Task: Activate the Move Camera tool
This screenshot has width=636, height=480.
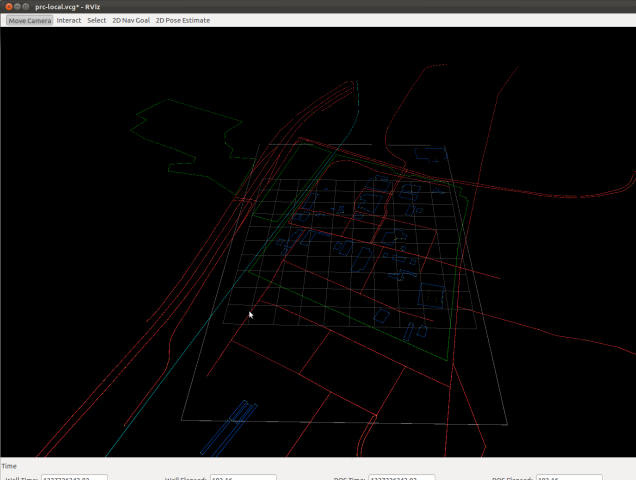Action: [29, 20]
